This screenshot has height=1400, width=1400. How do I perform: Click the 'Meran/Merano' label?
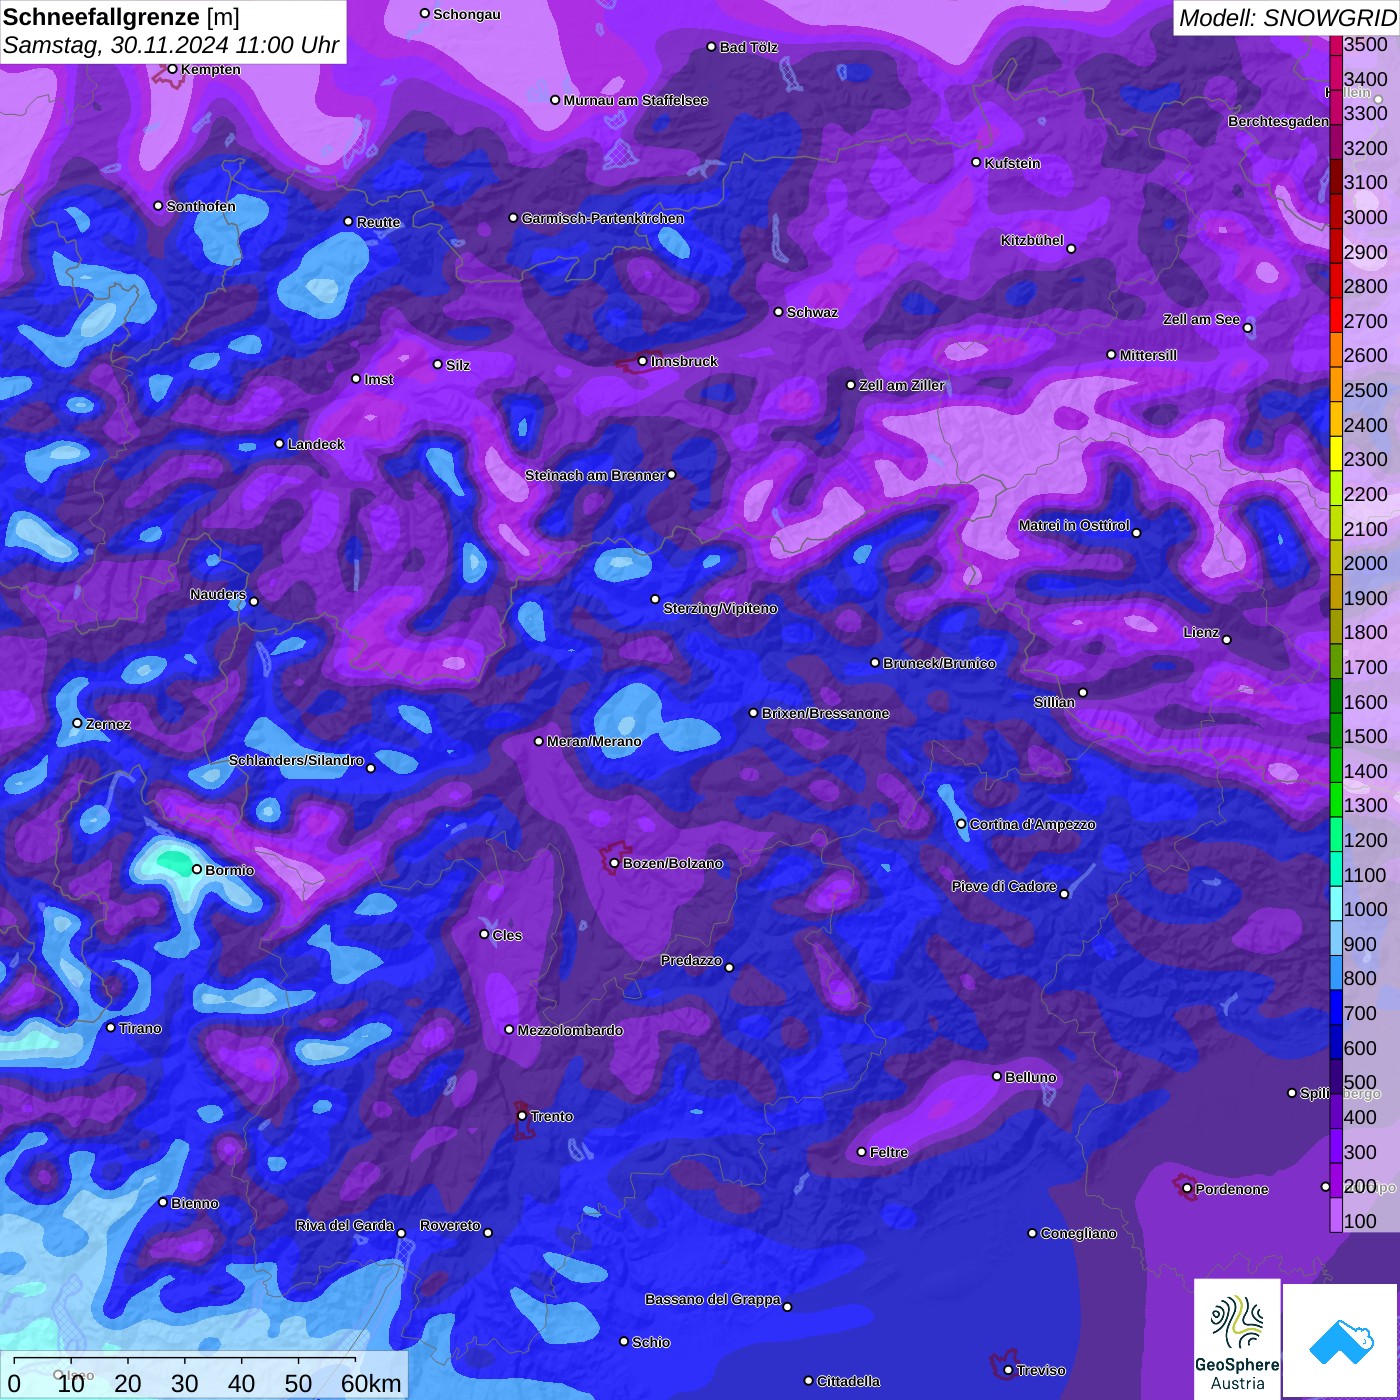coord(594,741)
